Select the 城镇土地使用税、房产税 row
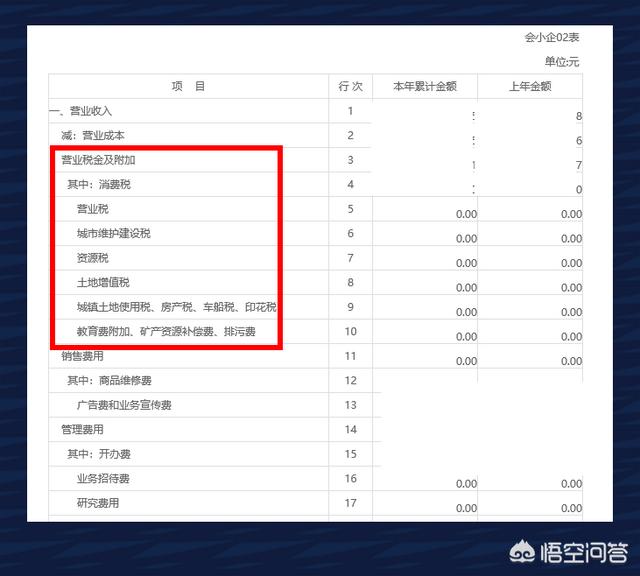 pos(176,307)
